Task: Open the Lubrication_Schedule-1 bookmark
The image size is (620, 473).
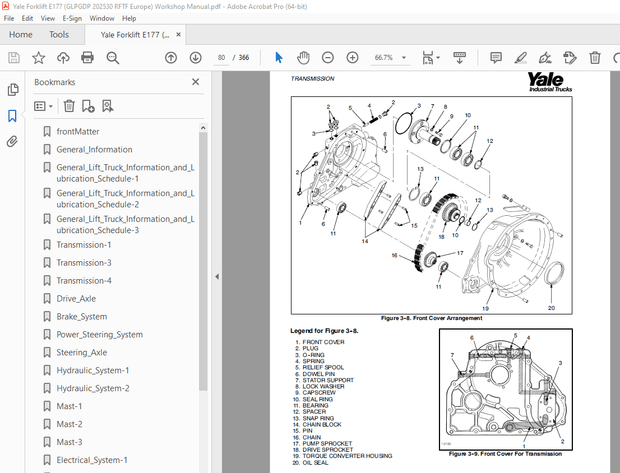Action: (125, 173)
